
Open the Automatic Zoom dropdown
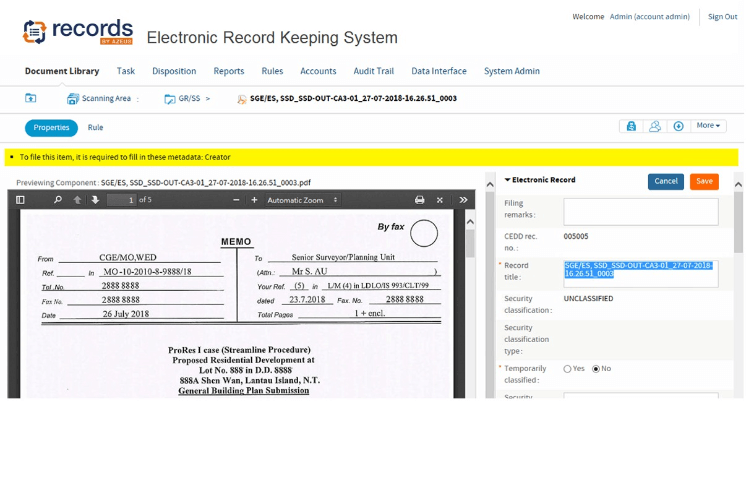[302, 200]
